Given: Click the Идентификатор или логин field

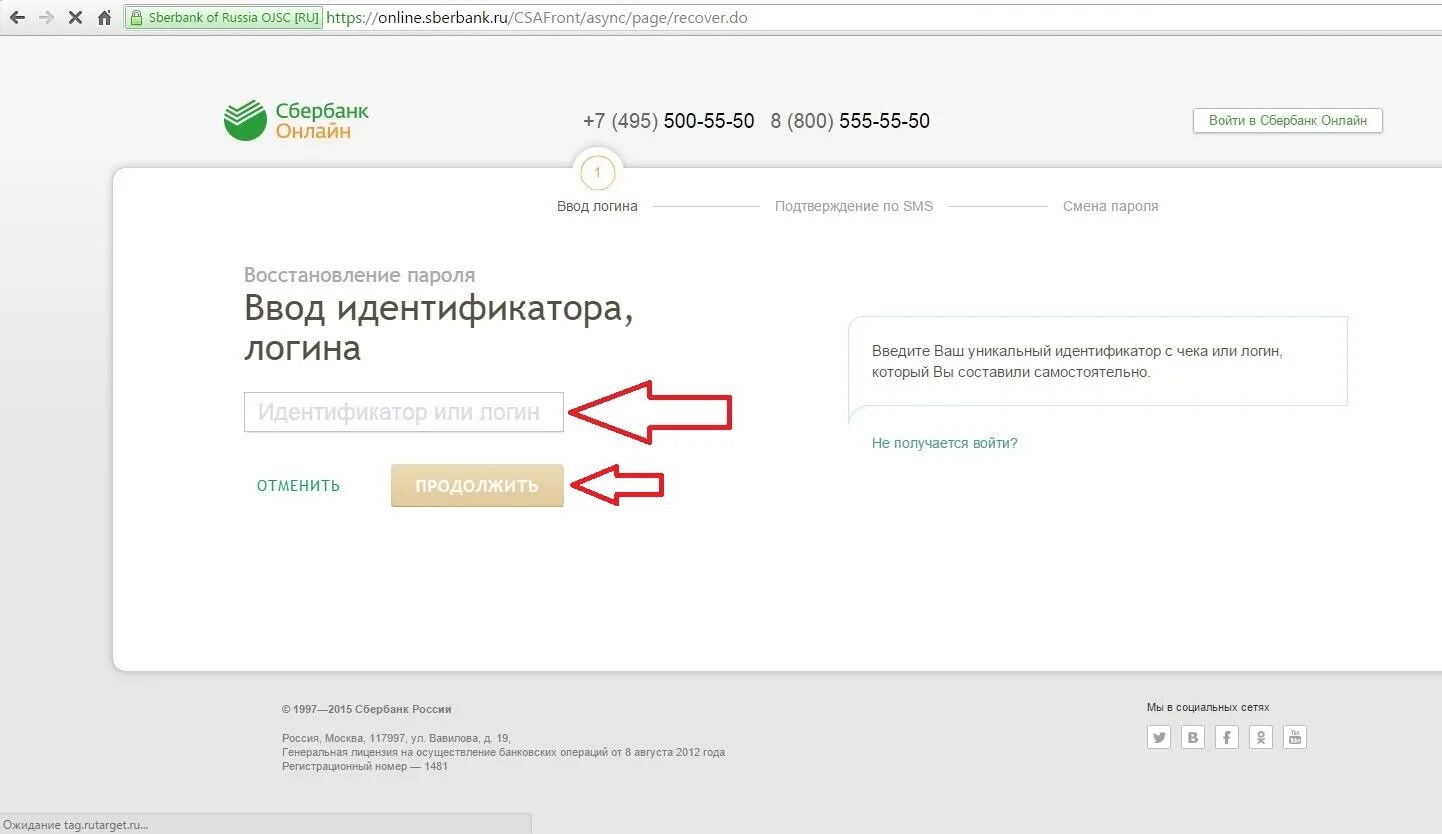Looking at the screenshot, I should (x=404, y=412).
